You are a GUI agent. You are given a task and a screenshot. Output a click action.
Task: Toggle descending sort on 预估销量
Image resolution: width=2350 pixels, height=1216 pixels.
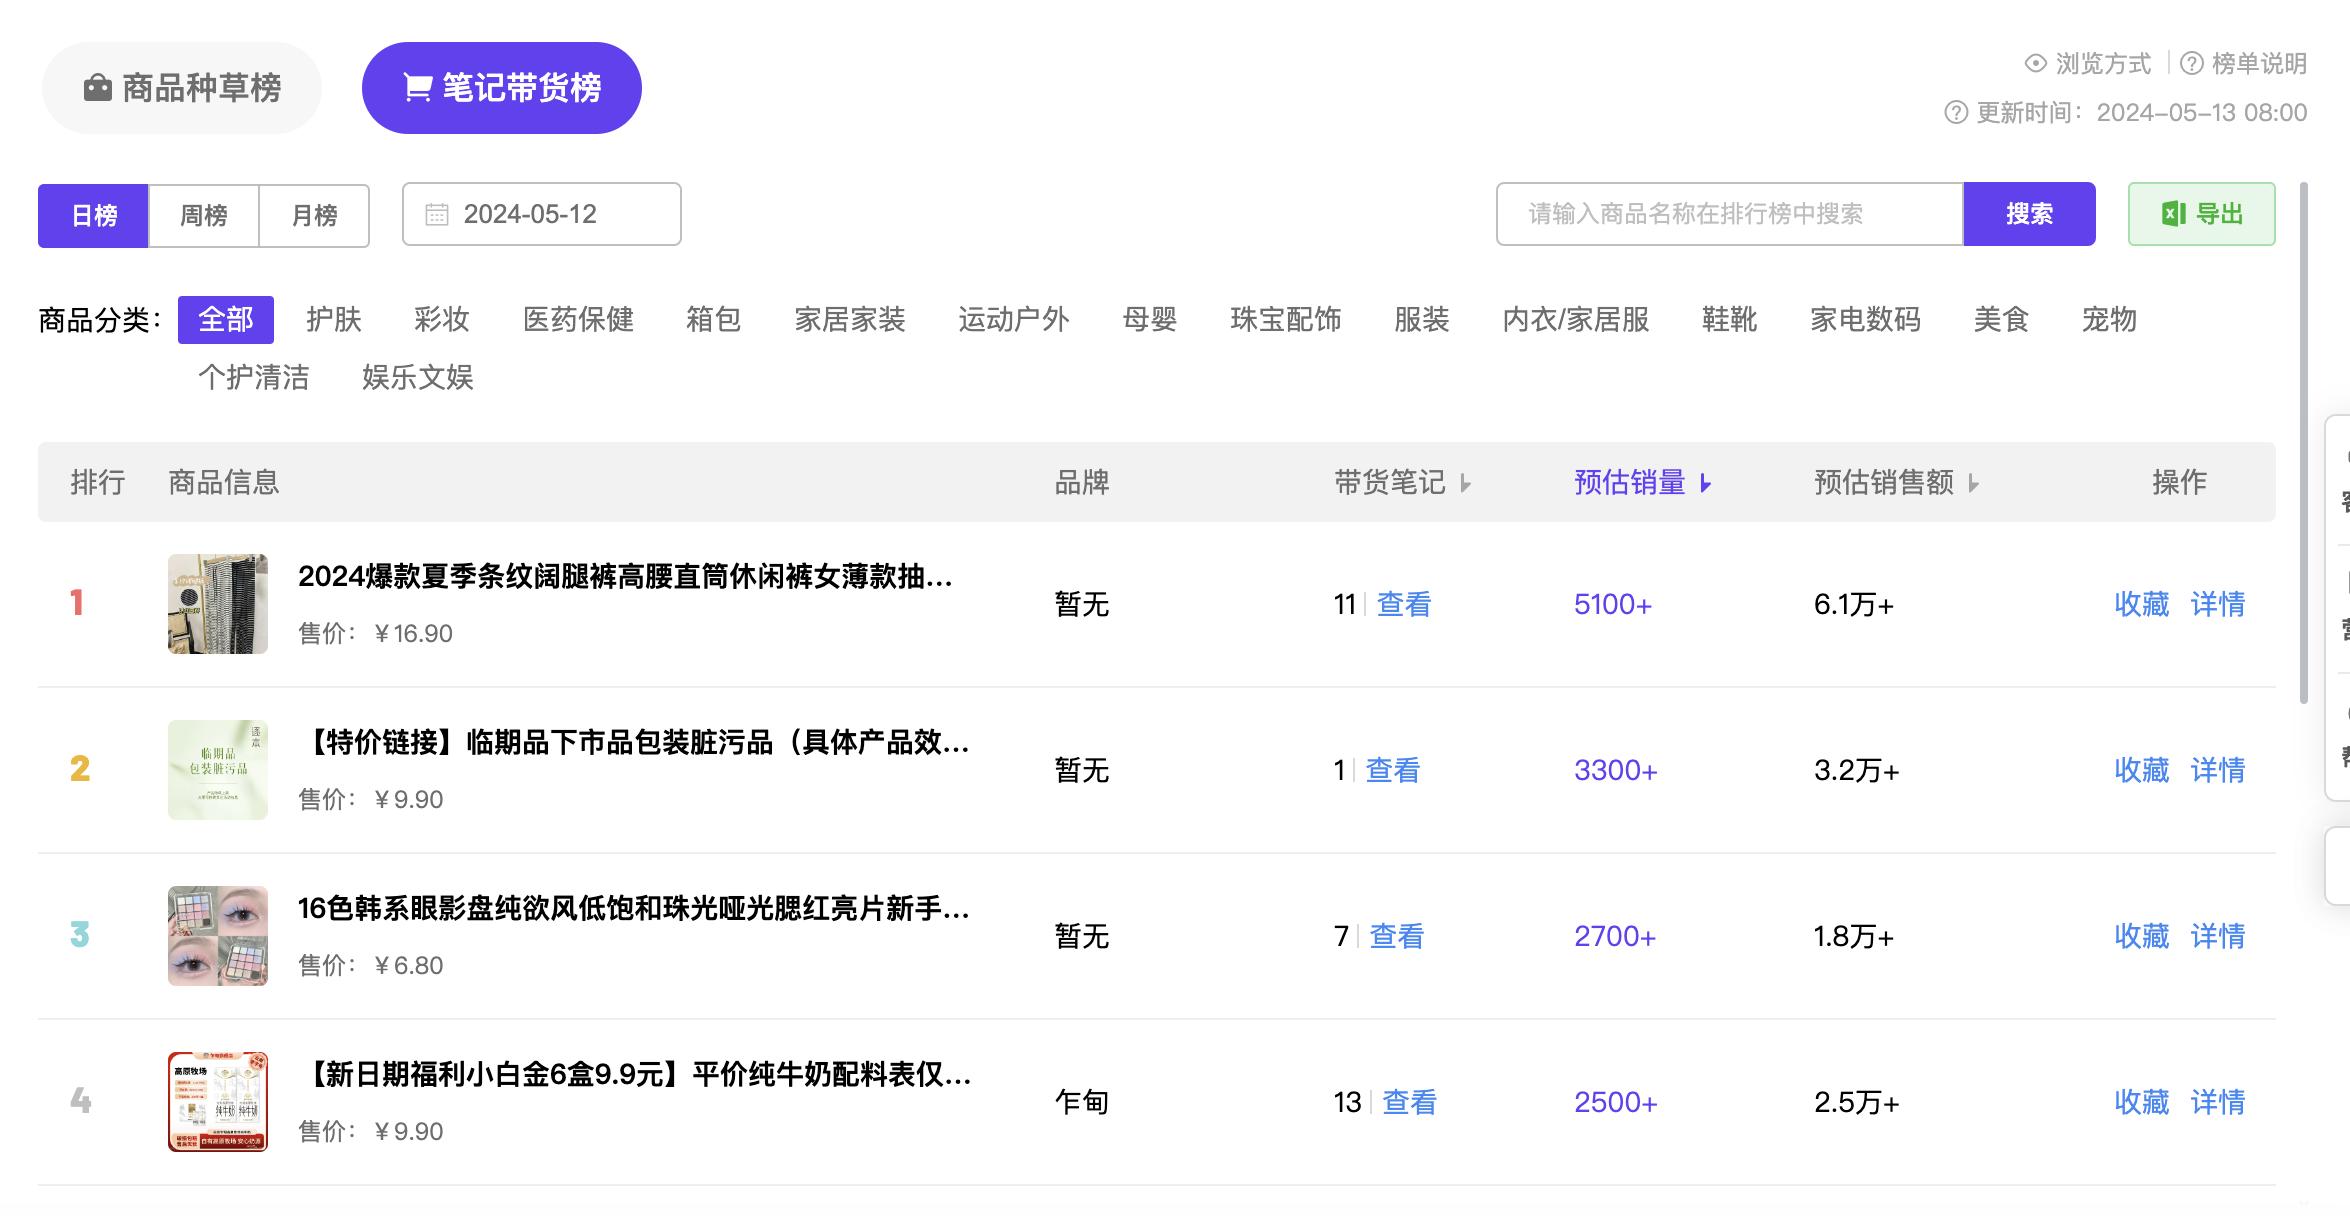(1704, 482)
